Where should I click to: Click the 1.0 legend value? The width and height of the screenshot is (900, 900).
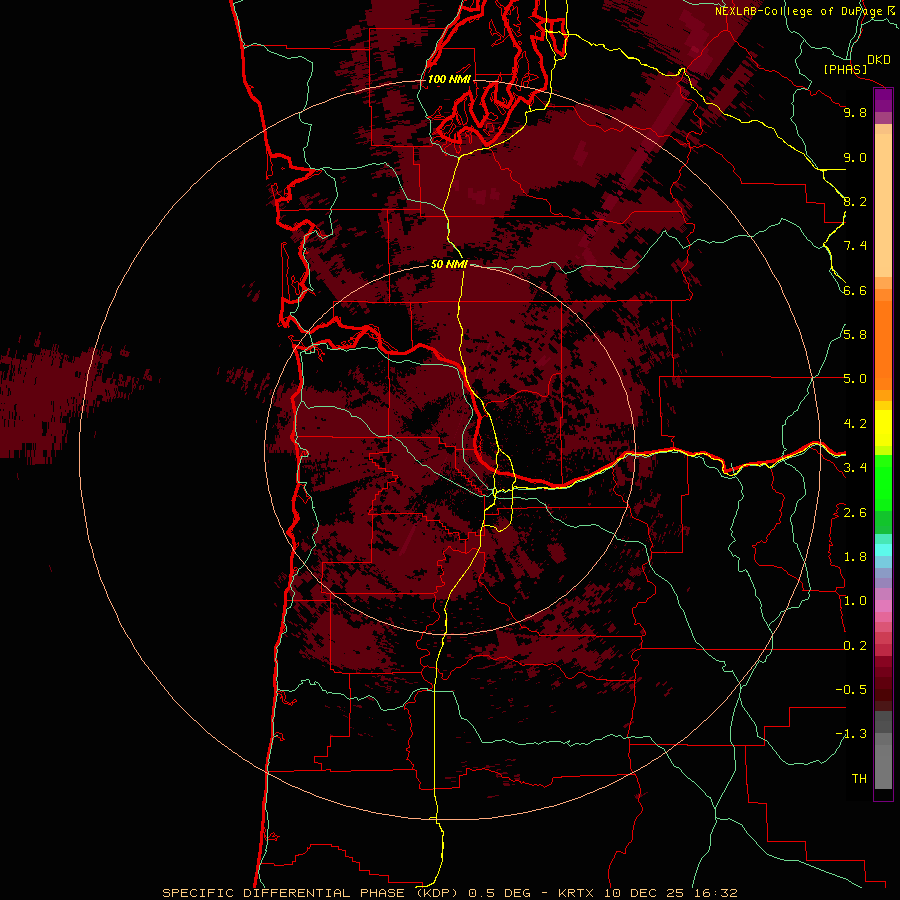pyautogui.click(x=855, y=601)
